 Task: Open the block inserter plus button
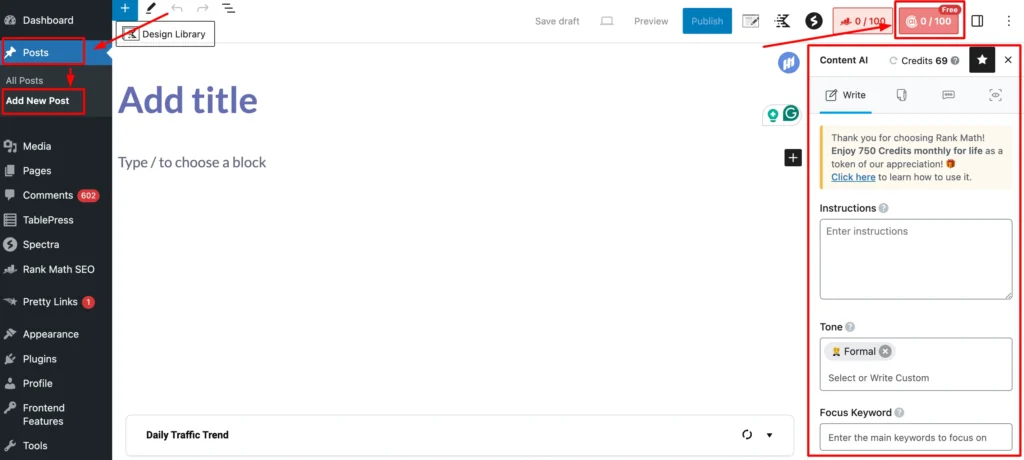pos(125,9)
